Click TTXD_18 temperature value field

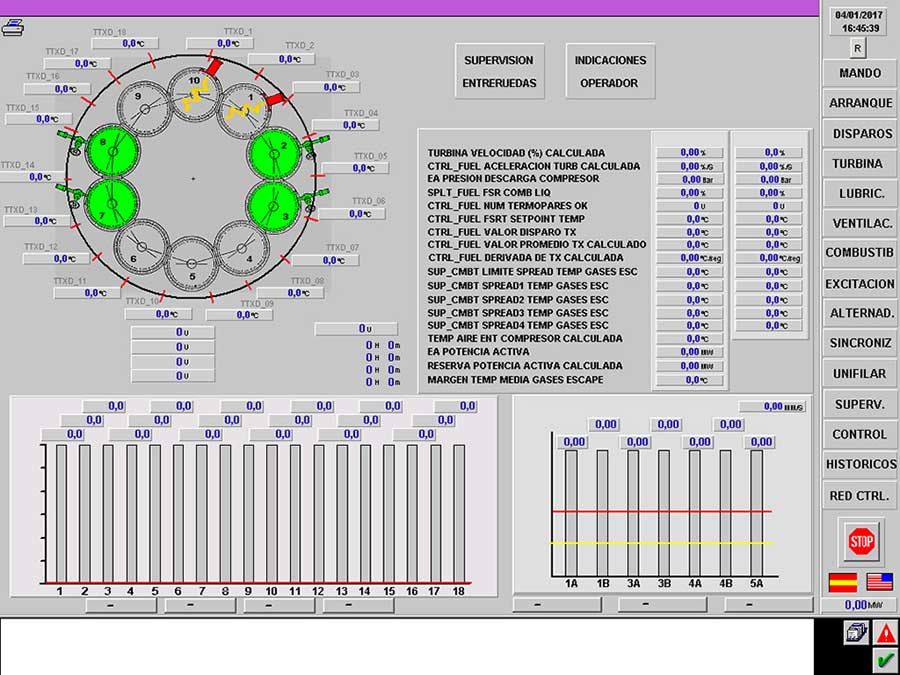(x=125, y=44)
